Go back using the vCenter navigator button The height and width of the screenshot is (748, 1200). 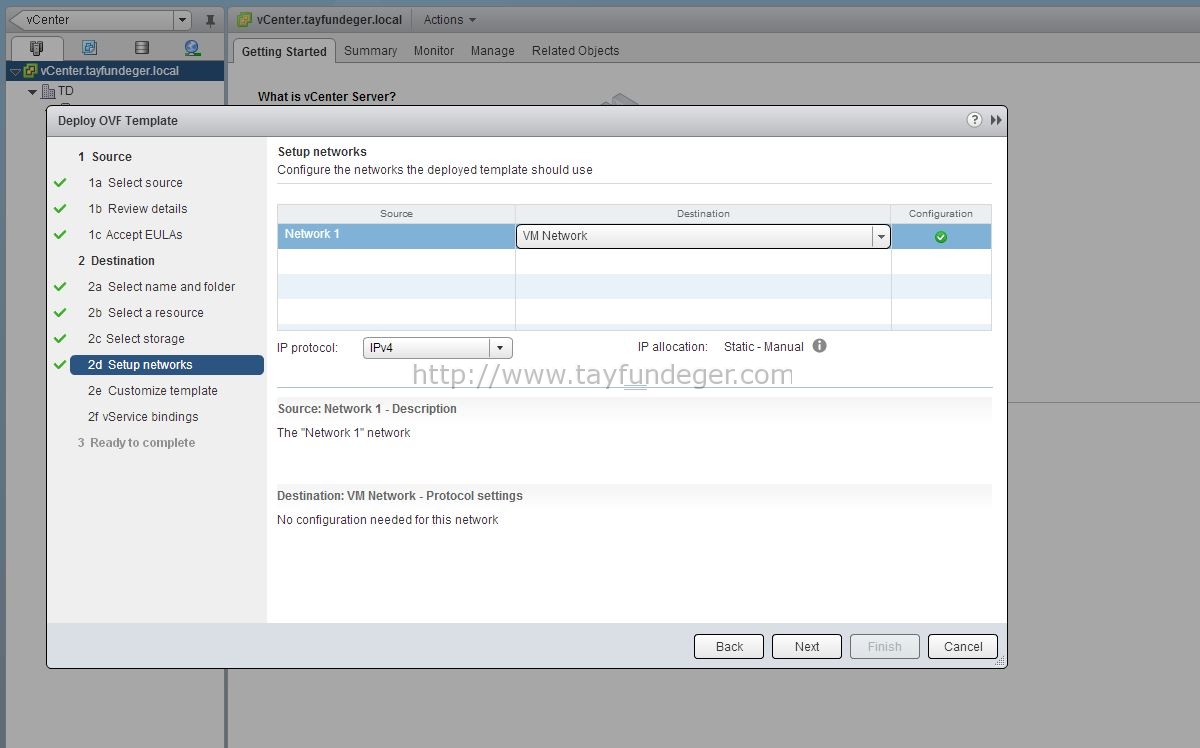(x=90, y=20)
